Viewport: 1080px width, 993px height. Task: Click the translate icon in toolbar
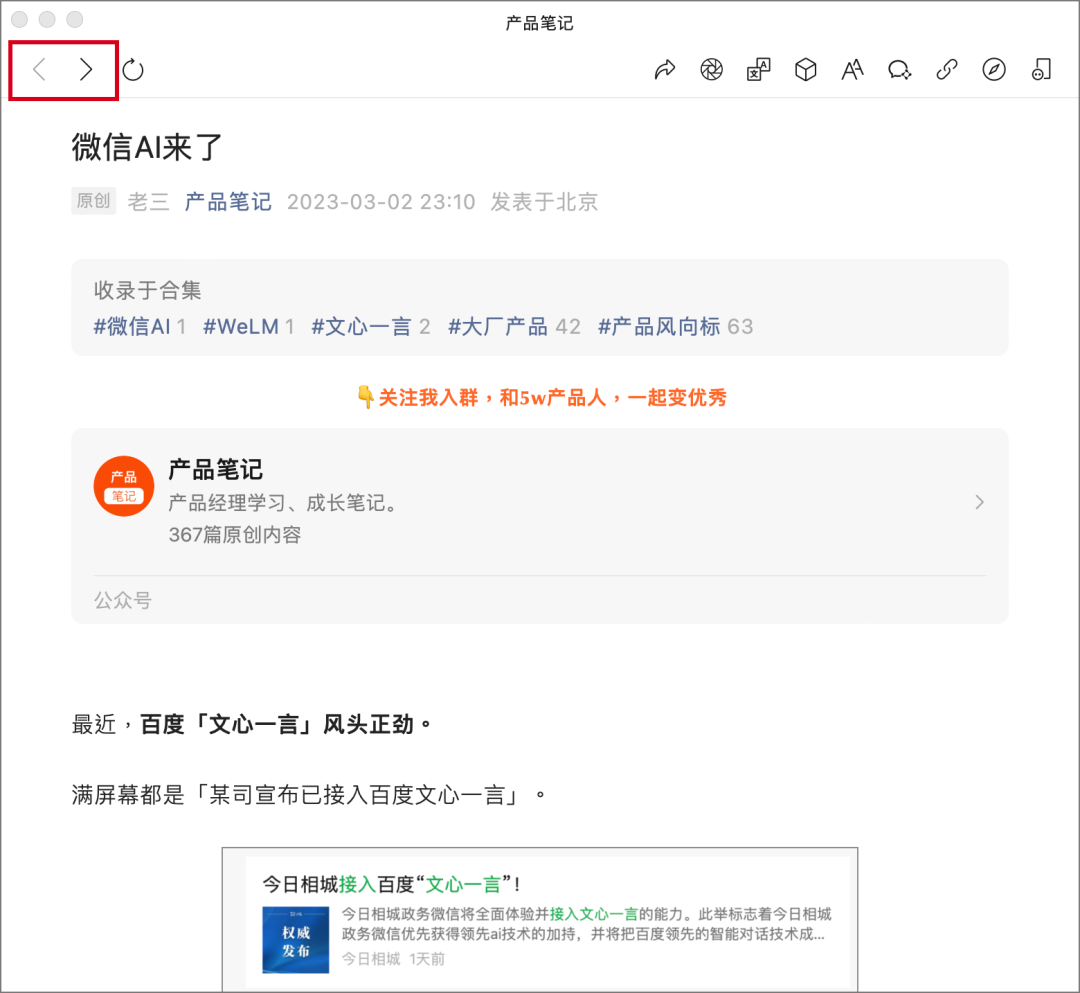pyautogui.click(x=758, y=70)
